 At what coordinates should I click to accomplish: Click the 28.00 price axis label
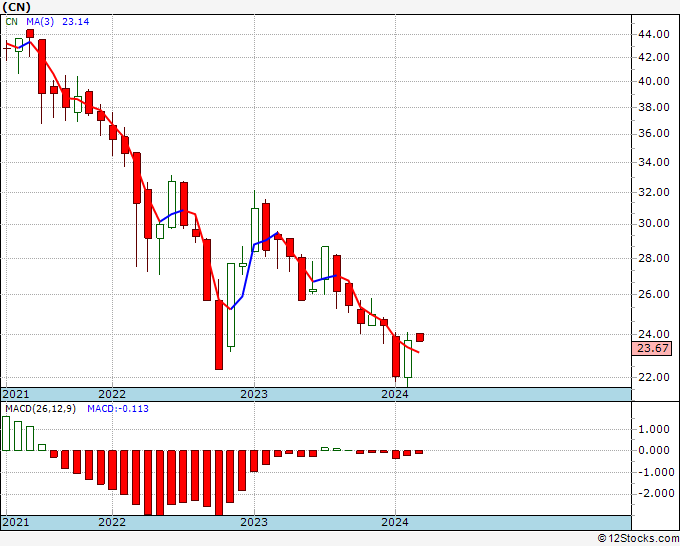pos(653,258)
